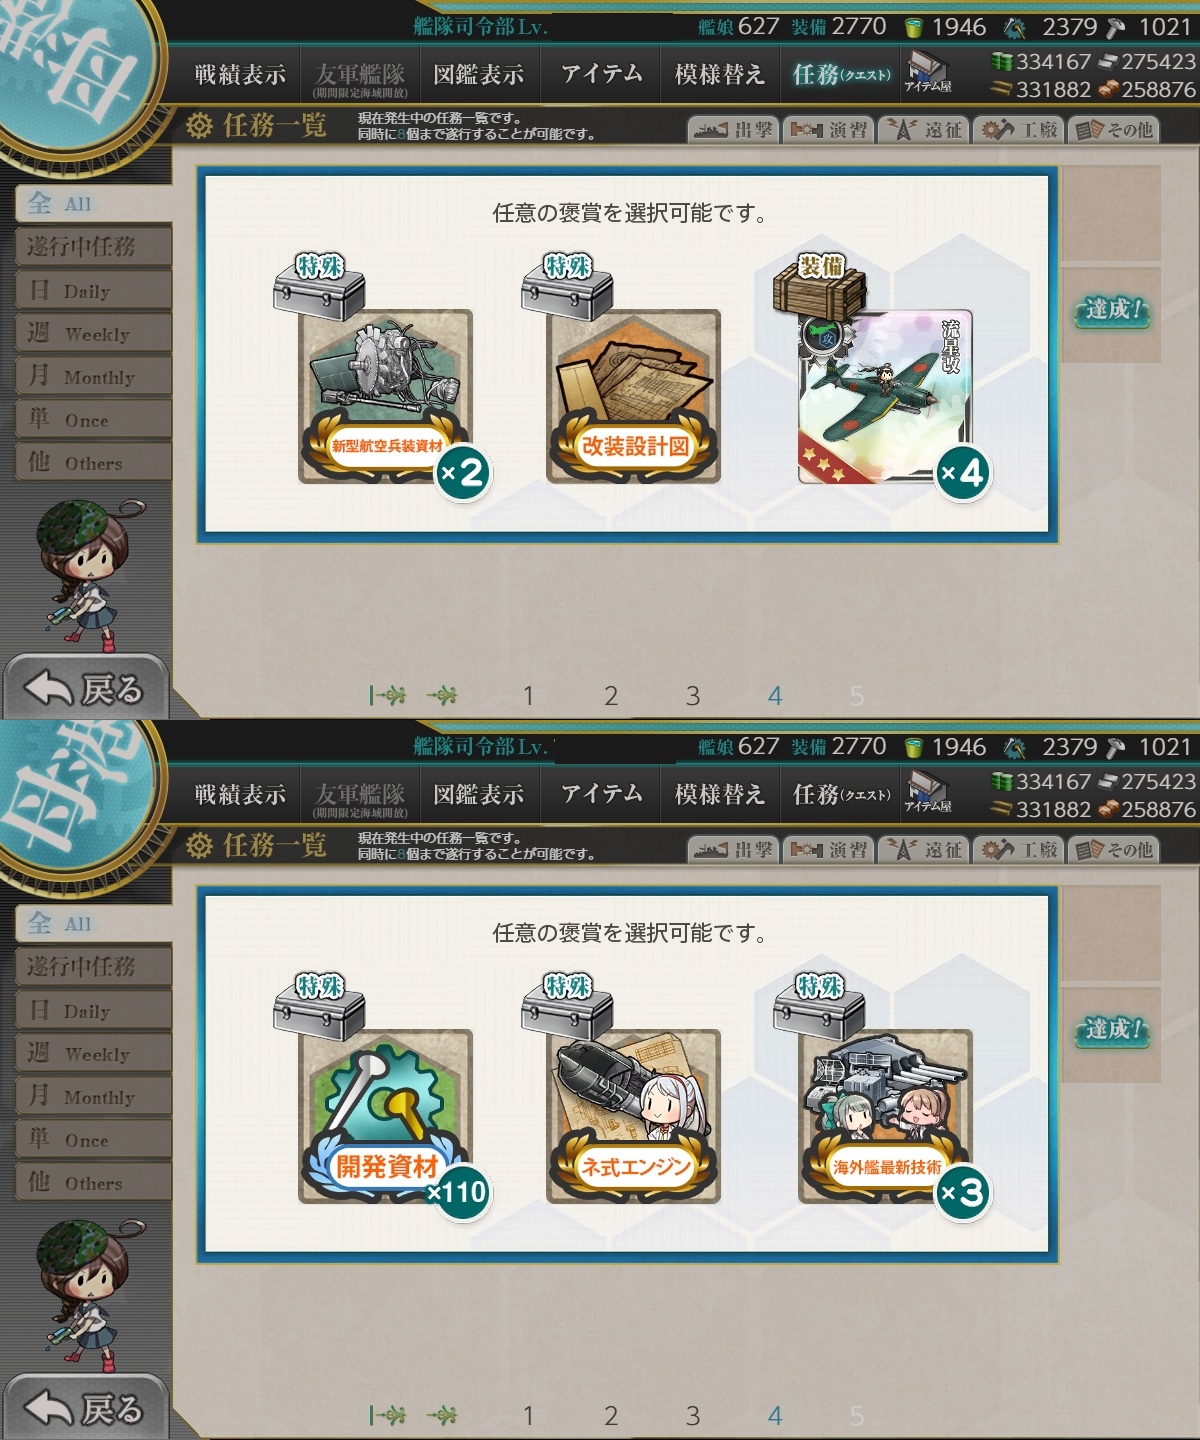This screenshot has height=1440, width=1200.
Task: Toggle the 出撃 sortie filter in upper screenshot
Action: click(732, 130)
